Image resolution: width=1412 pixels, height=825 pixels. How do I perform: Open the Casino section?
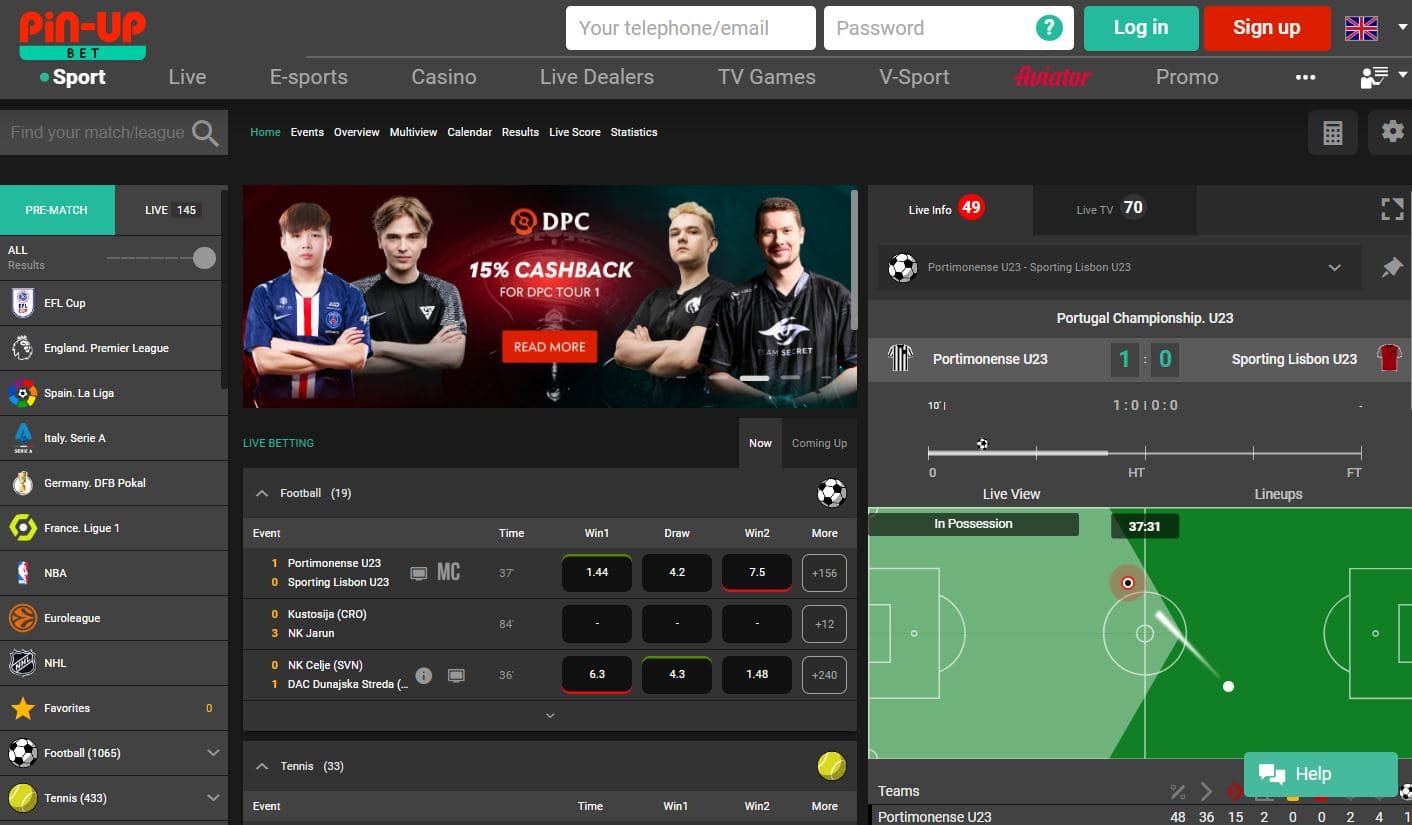coord(444,77)
